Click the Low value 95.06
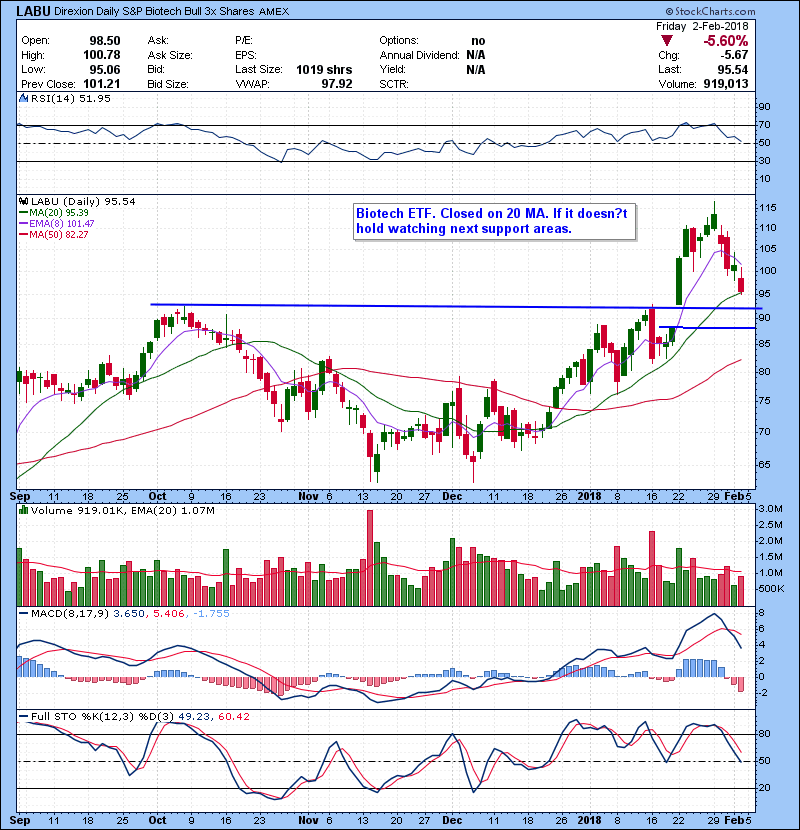The height and width of the screenshot is (830, 800). coord(105,70)
